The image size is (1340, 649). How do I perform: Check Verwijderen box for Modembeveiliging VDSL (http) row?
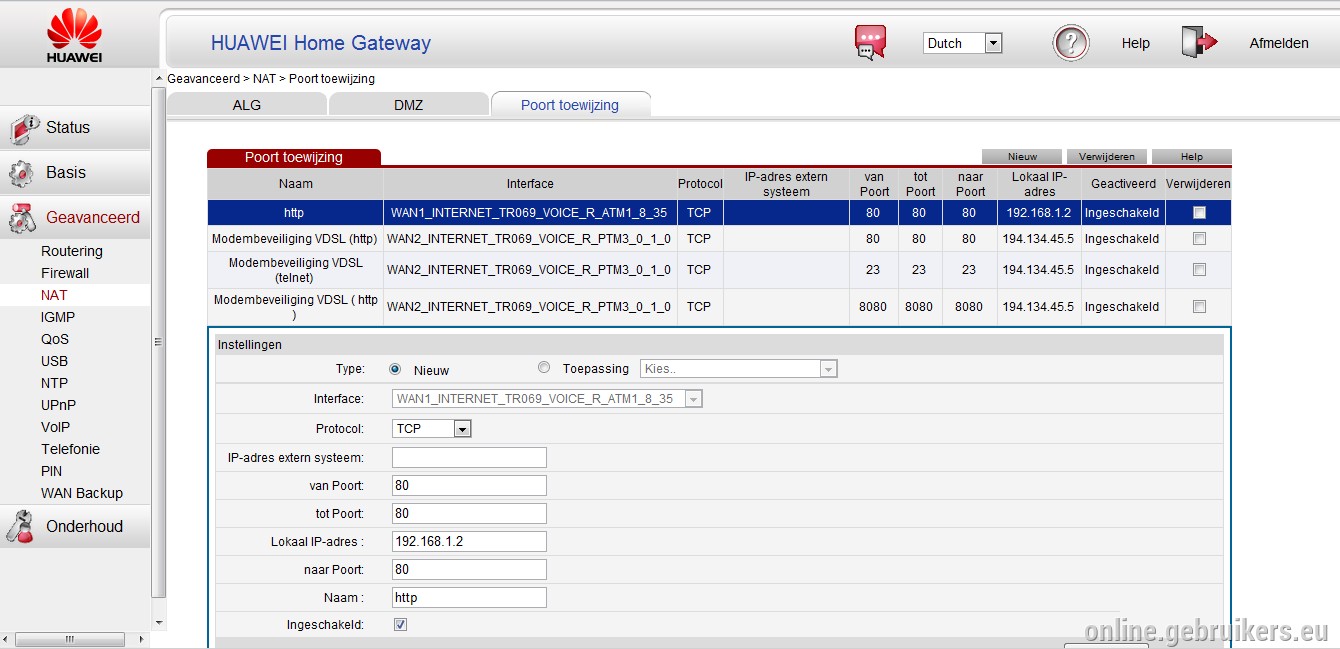click(1199, 239)
